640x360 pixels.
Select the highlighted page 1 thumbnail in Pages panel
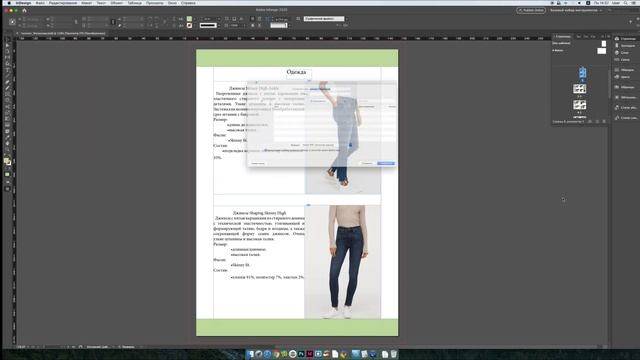tap(582, 73)
